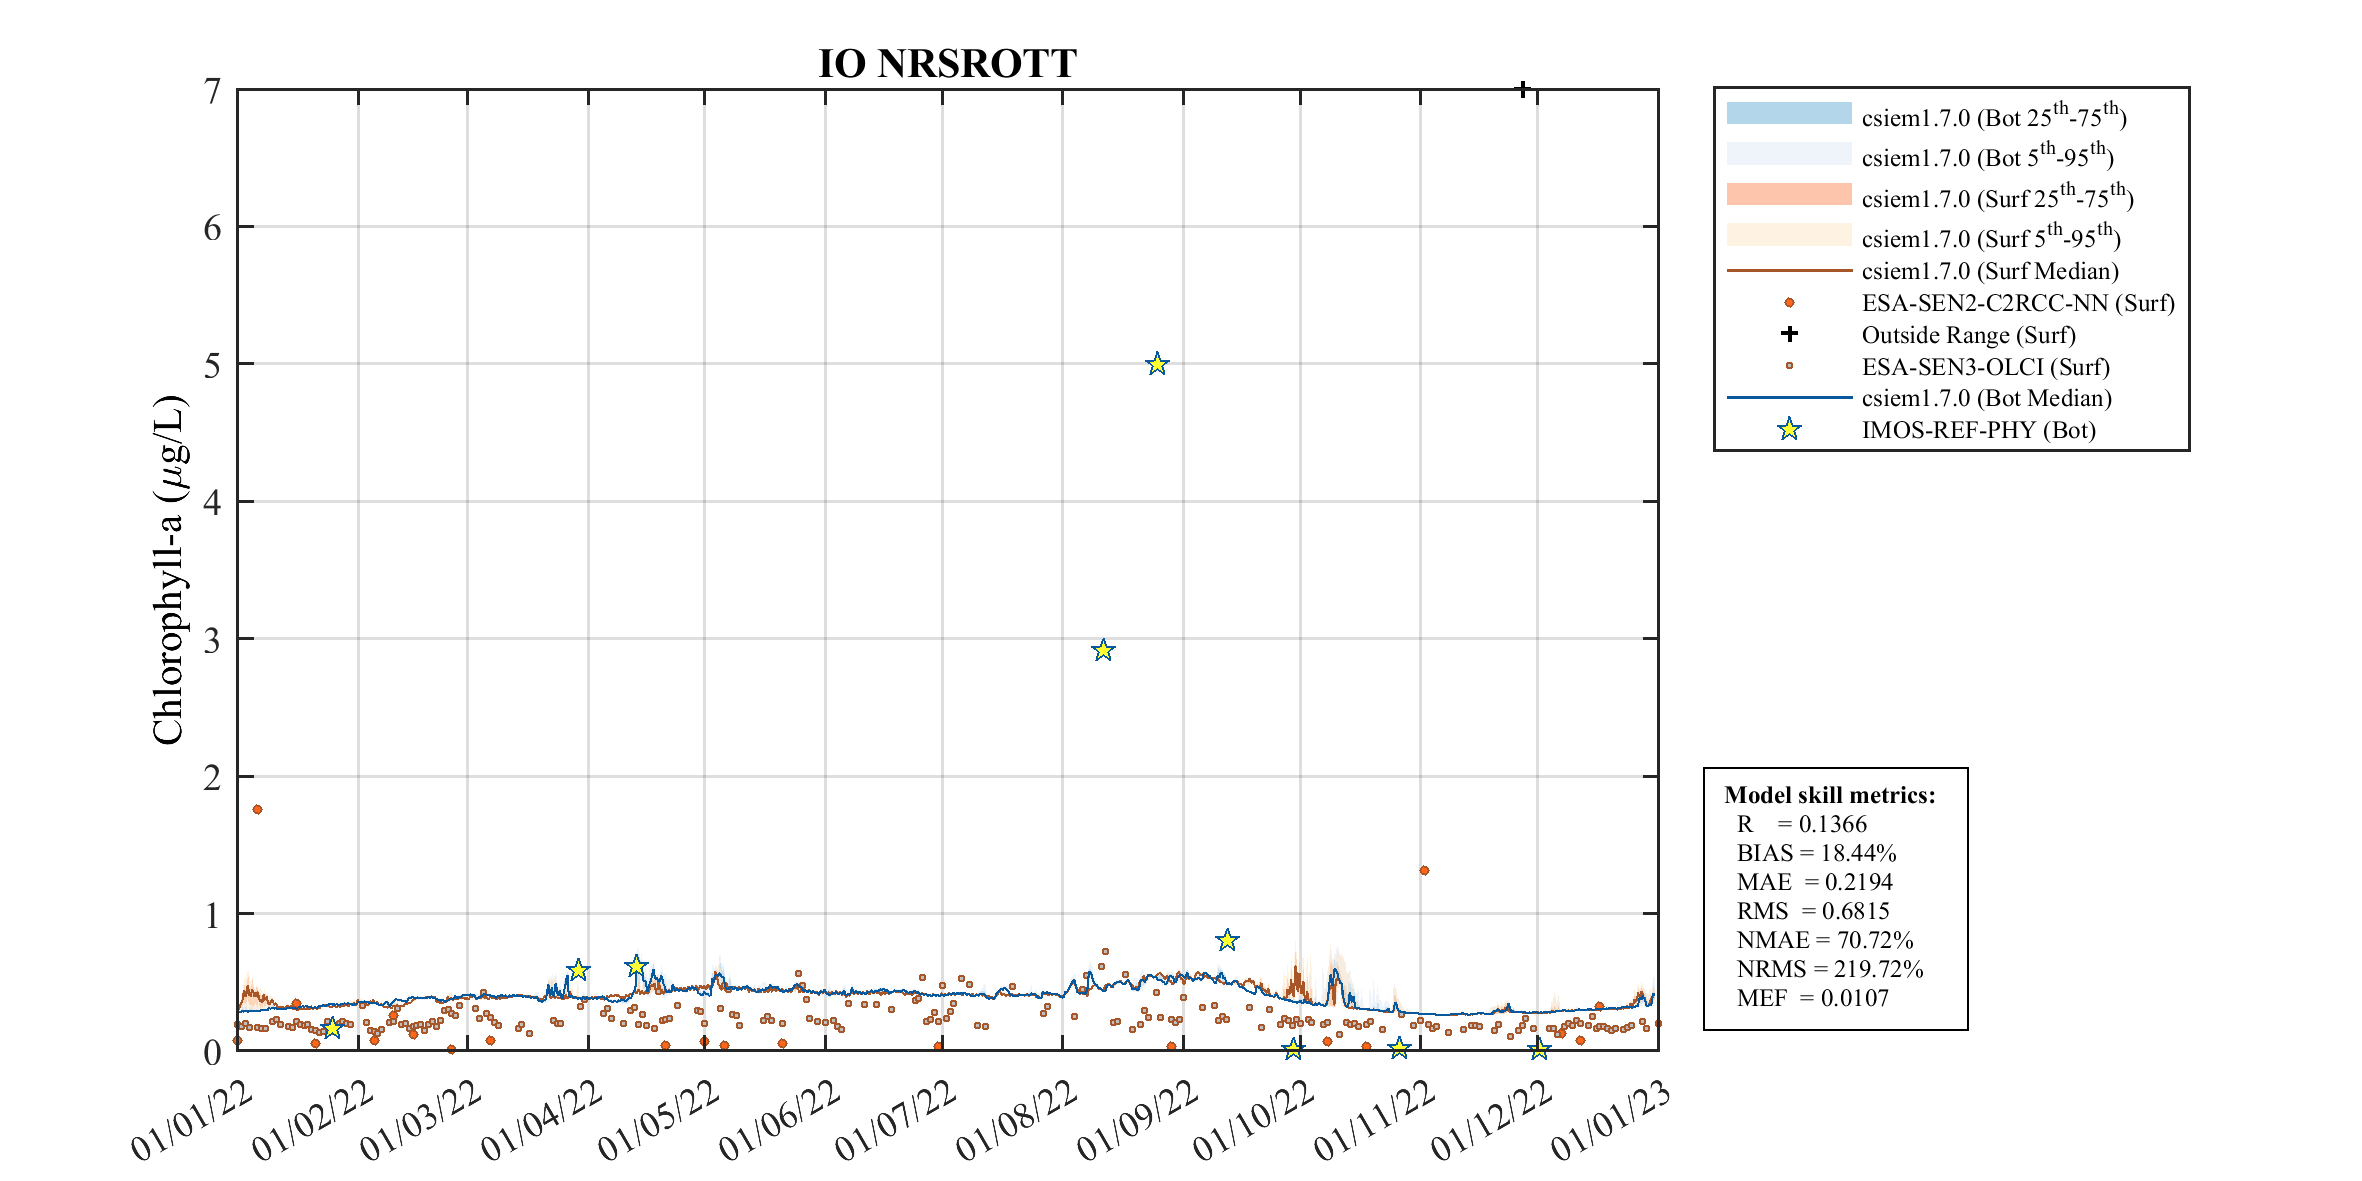Click the blue Bot 25th-75th legend swatch

[1789, 114]
